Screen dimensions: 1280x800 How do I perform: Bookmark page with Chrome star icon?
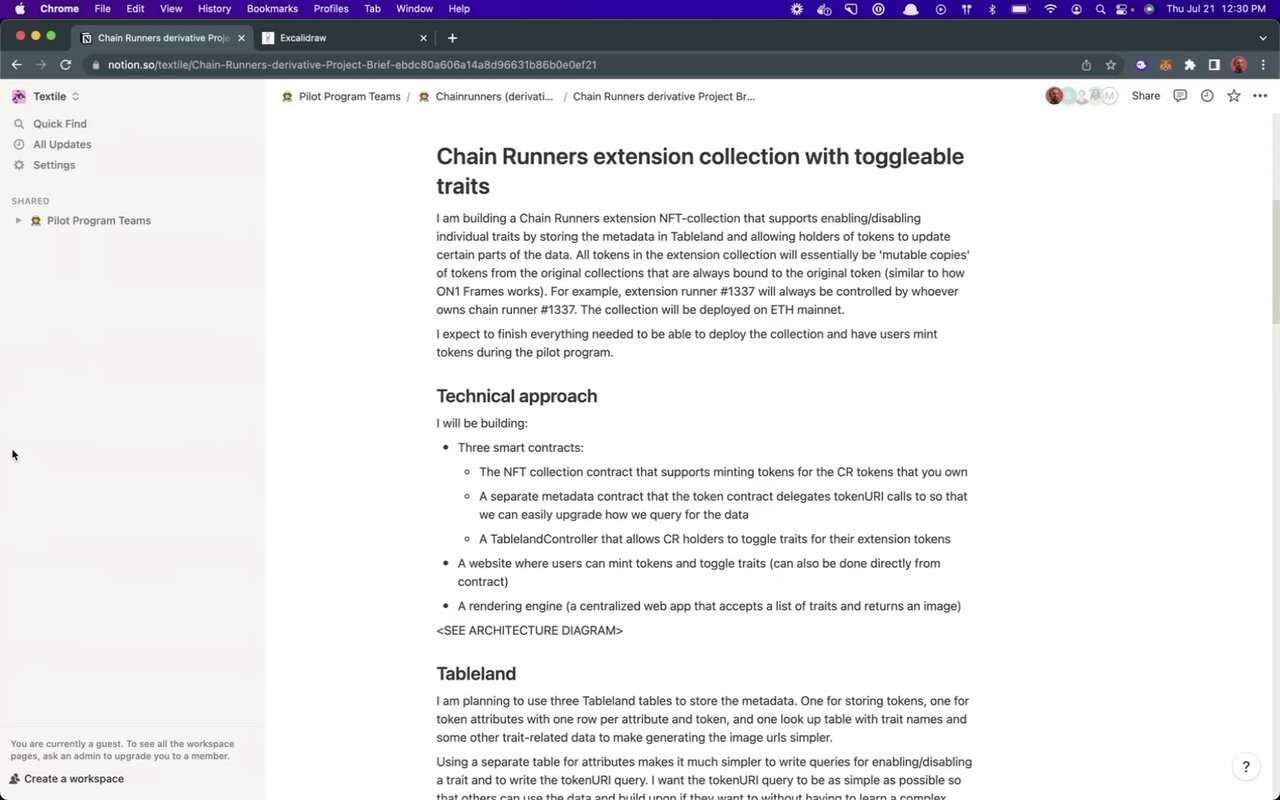click(1110, 65)
